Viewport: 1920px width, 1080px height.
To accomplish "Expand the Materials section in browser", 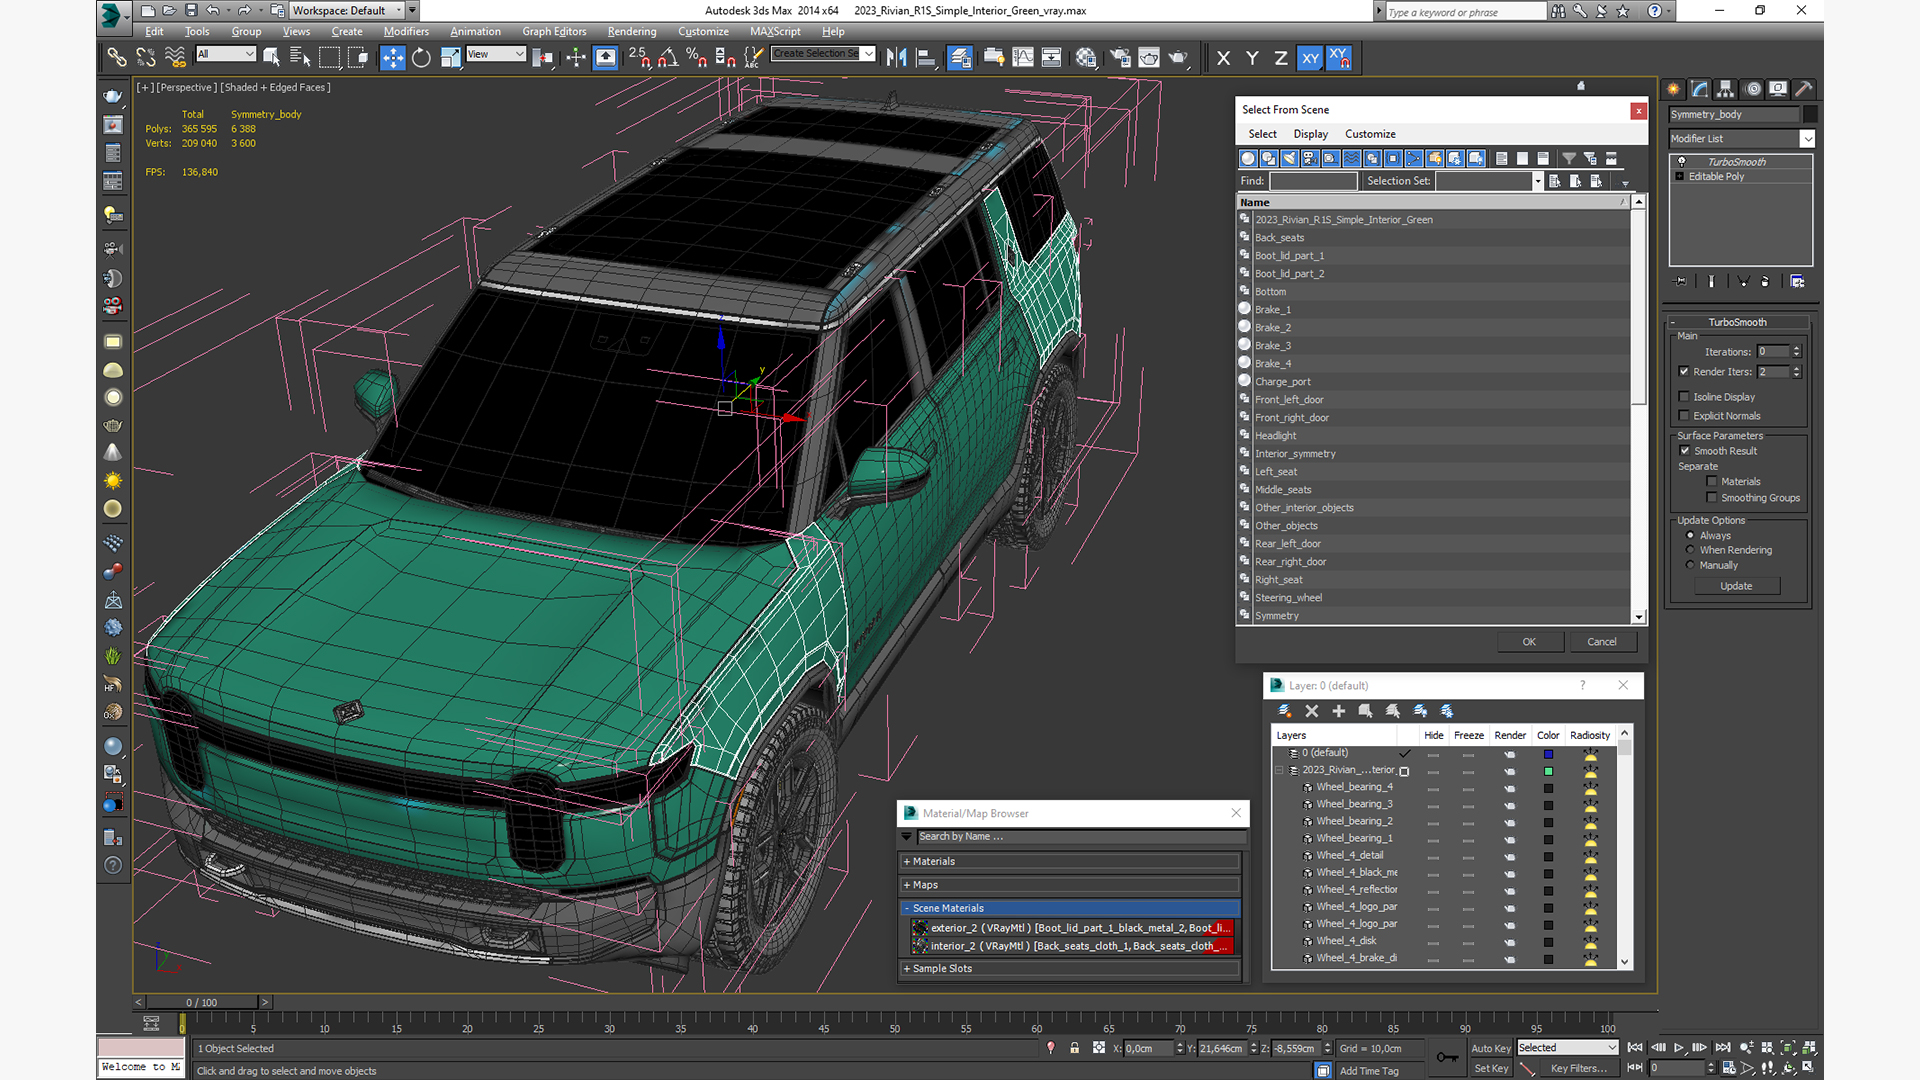I will click(x=934, y=861).
